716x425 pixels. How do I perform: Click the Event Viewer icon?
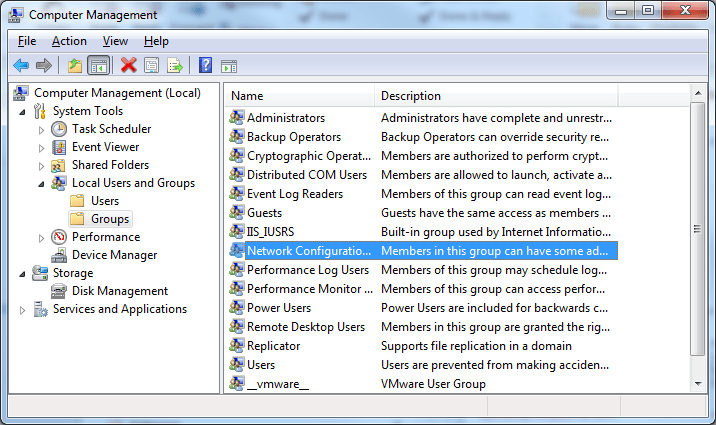coord(59,147)
